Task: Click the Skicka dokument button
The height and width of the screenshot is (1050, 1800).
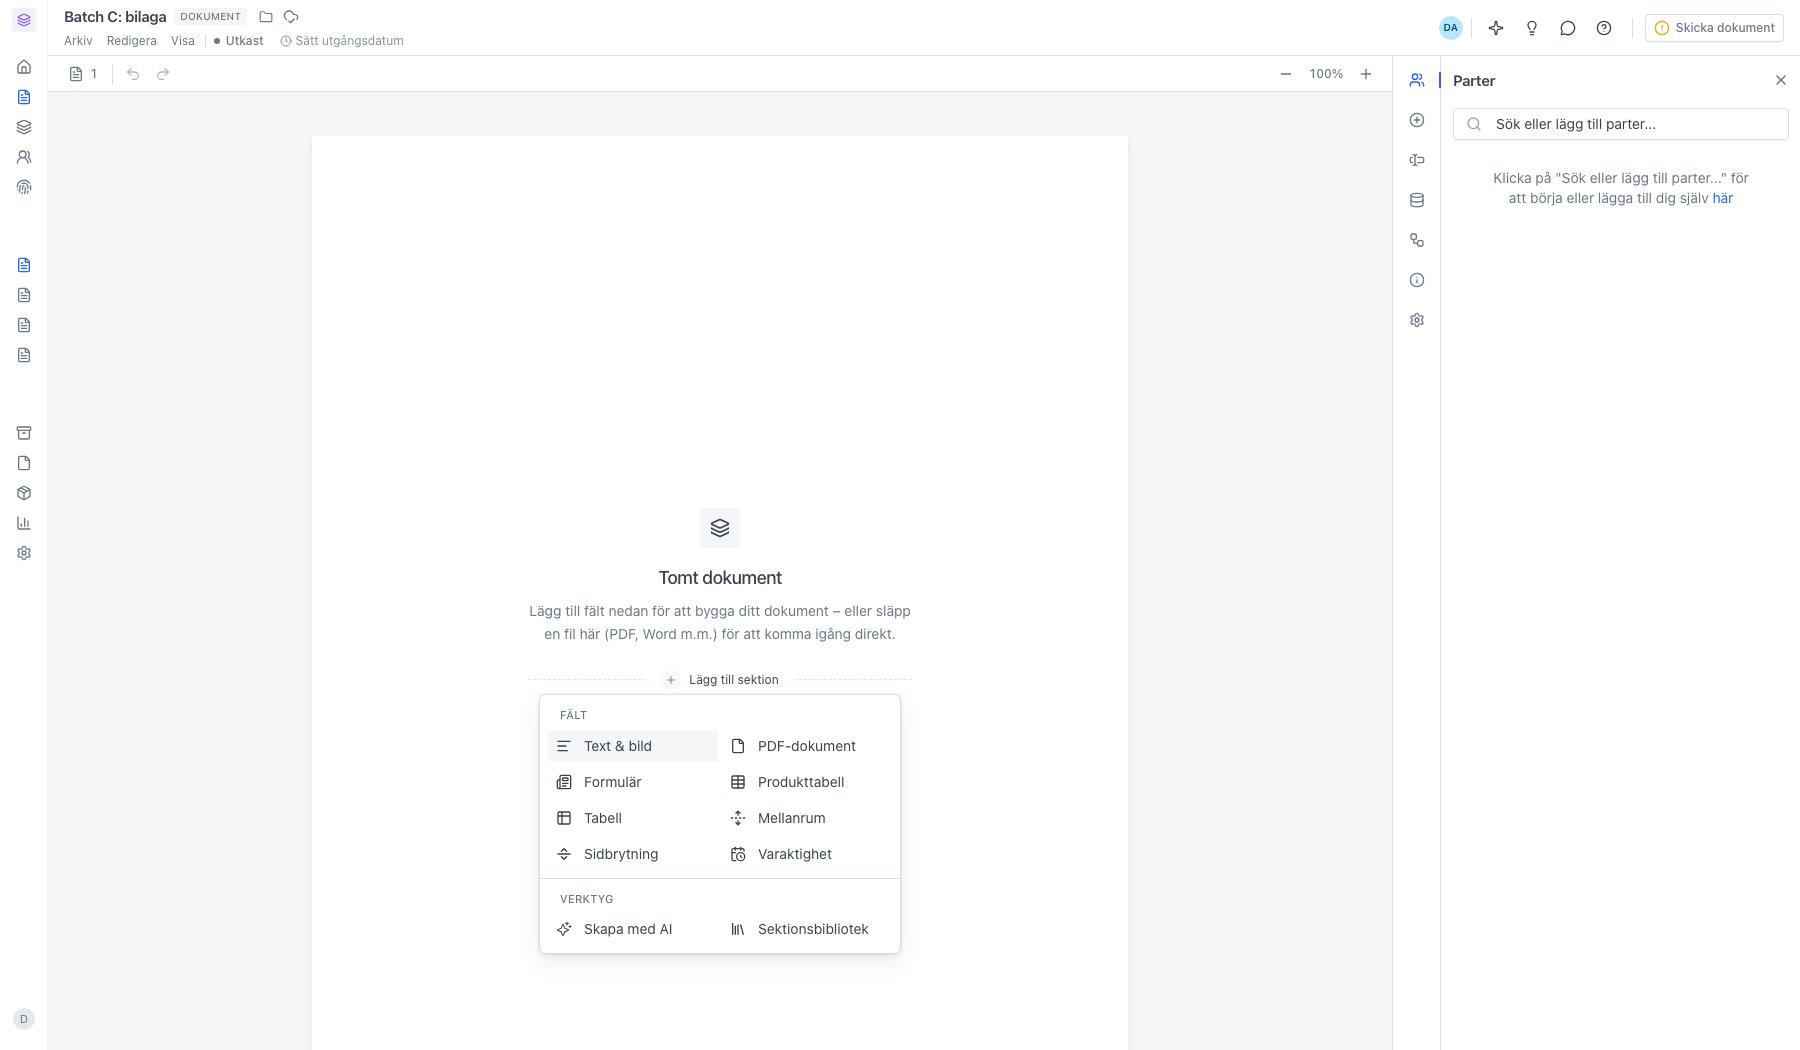Action: 1714,28
